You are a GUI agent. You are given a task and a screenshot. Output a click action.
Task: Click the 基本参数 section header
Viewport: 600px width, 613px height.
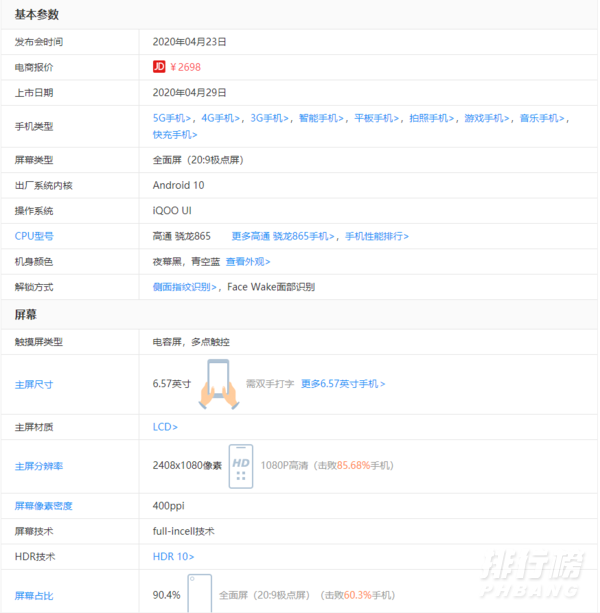point(37,14)
